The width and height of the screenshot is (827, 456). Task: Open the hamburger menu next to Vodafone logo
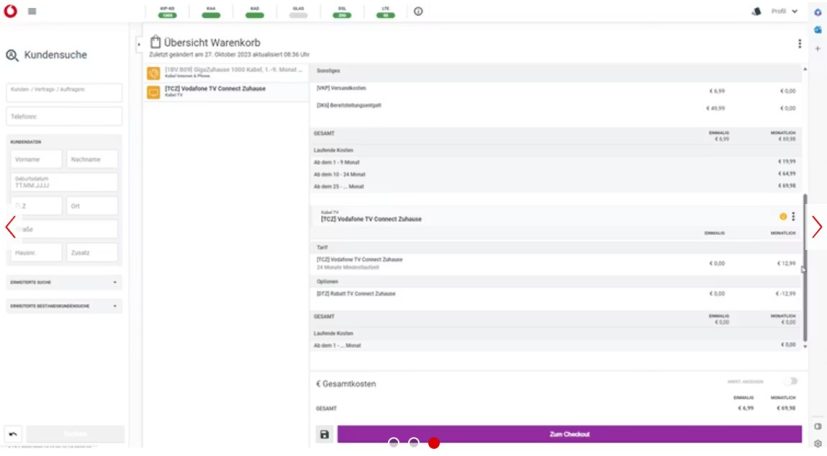[x=32, y=11]
